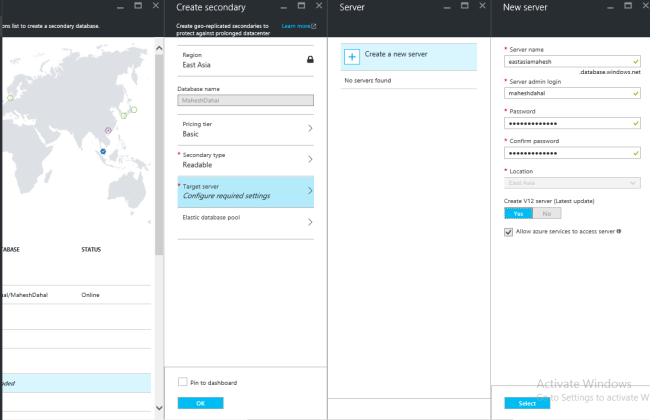Open the Elastic database pool item
This screenshot has height=420, width=650.
point(246,221)
